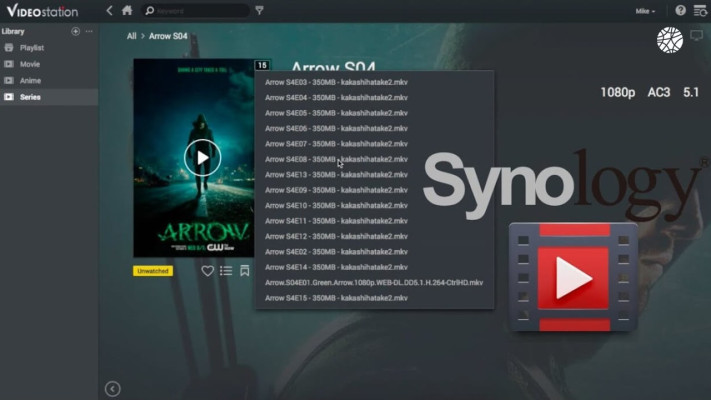Open the settings list icon at top right

(700, 10)
